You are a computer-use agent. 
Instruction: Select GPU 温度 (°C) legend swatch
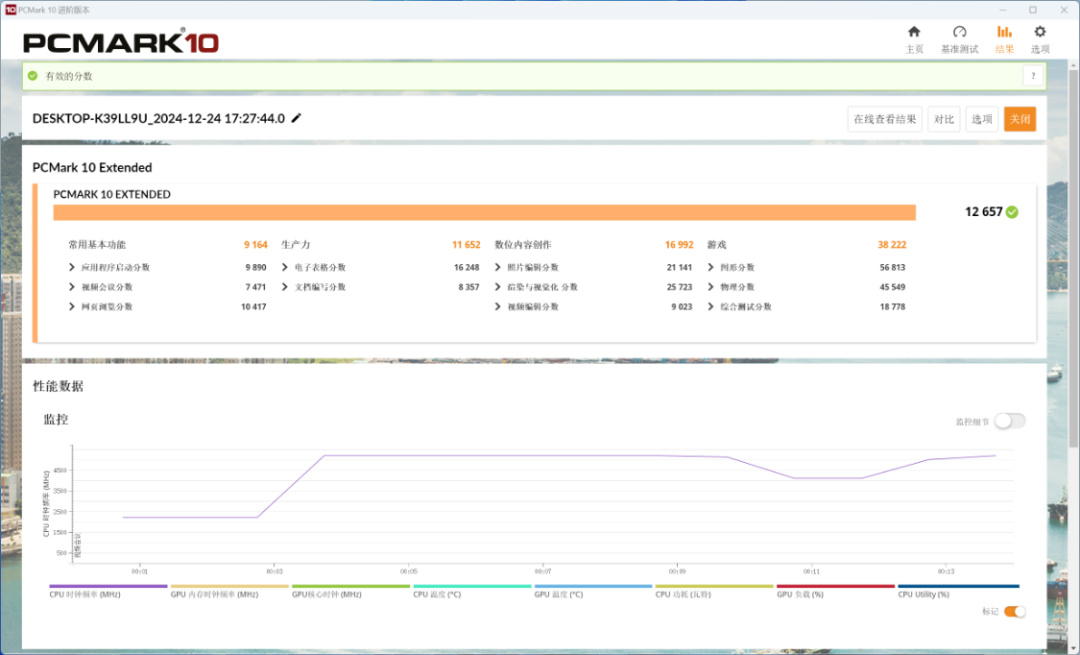593,586
